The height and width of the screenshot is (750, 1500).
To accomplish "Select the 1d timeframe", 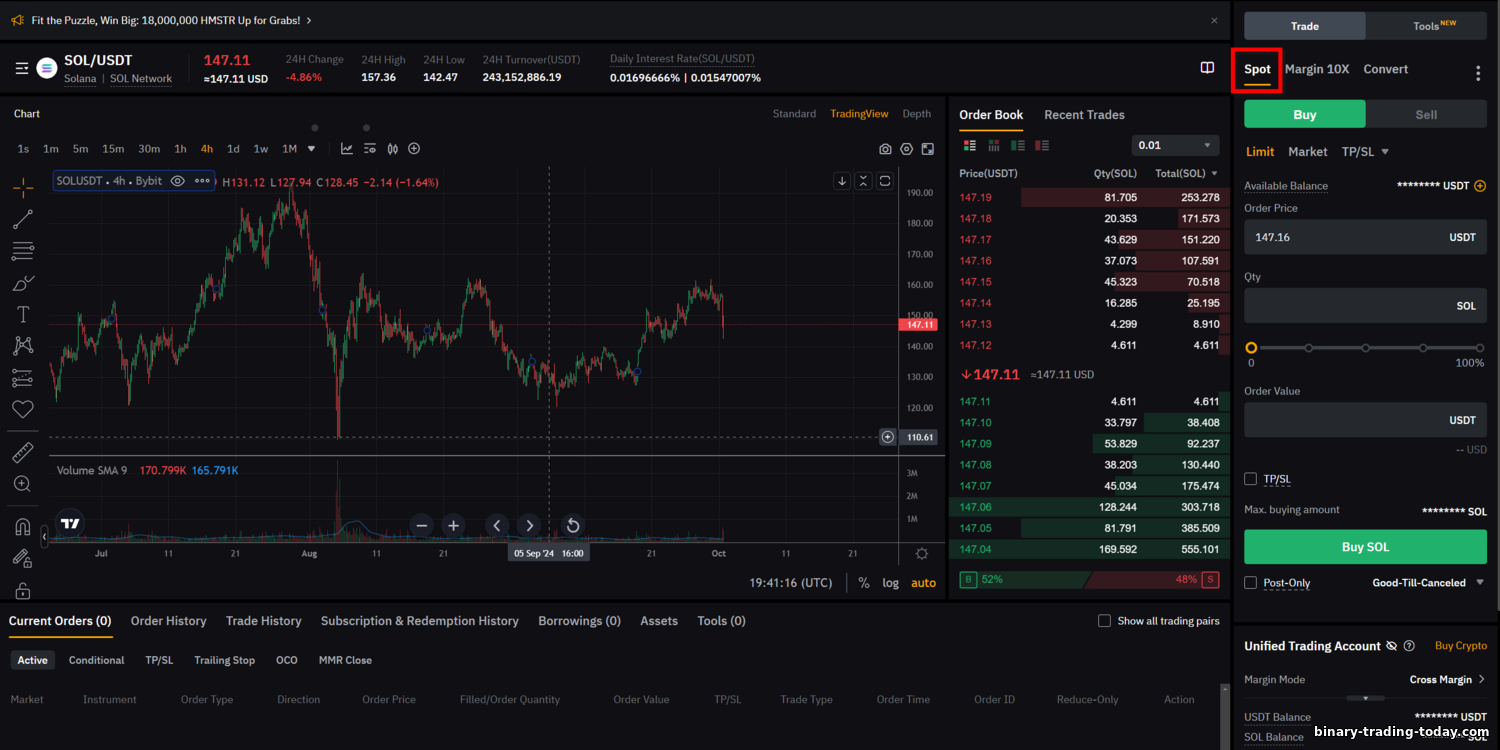I will point(233,149).
